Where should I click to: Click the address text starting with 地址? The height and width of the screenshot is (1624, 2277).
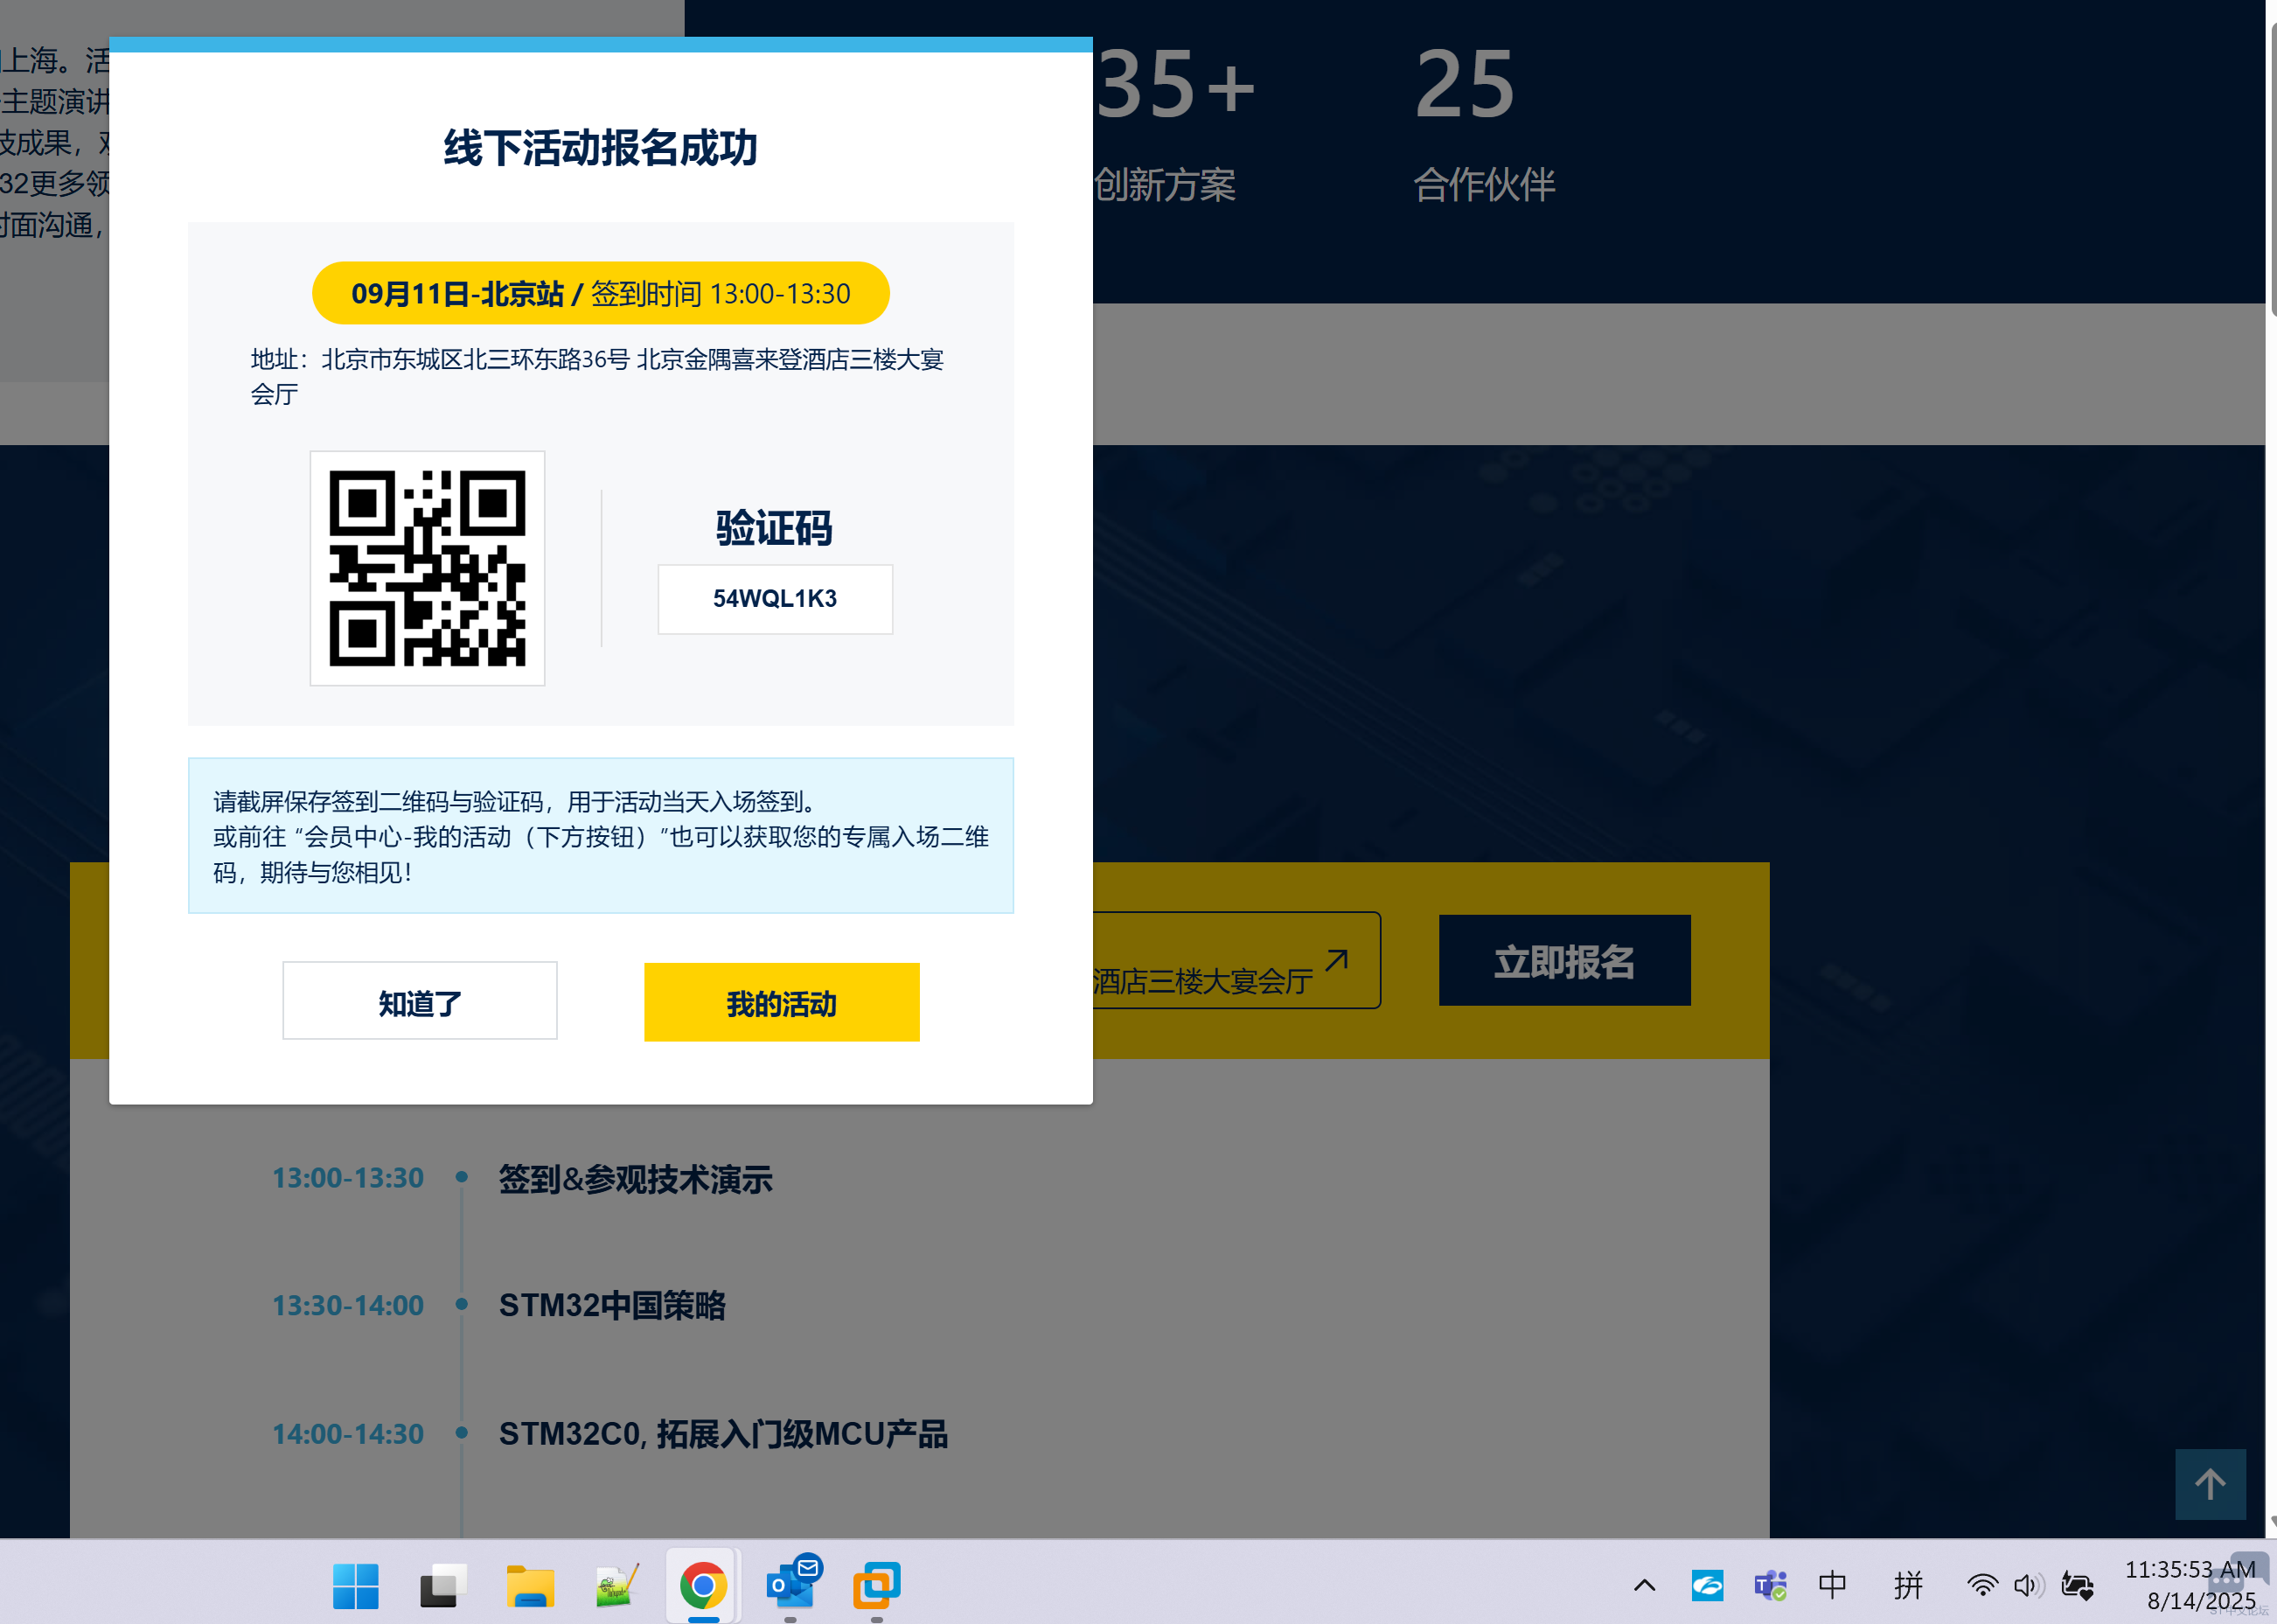597,376
